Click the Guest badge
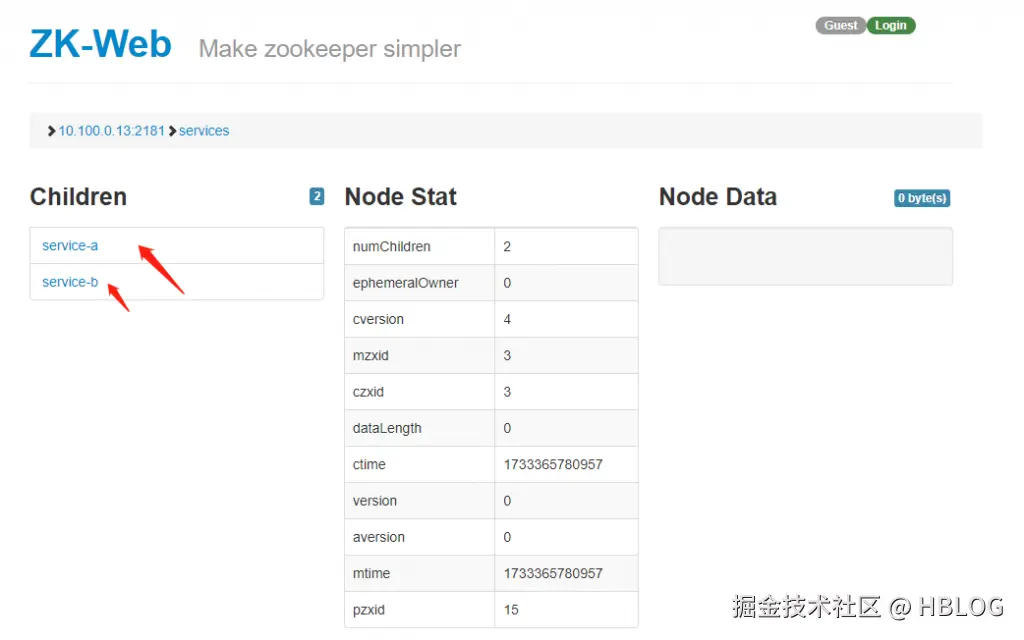 tap(840, 26)
